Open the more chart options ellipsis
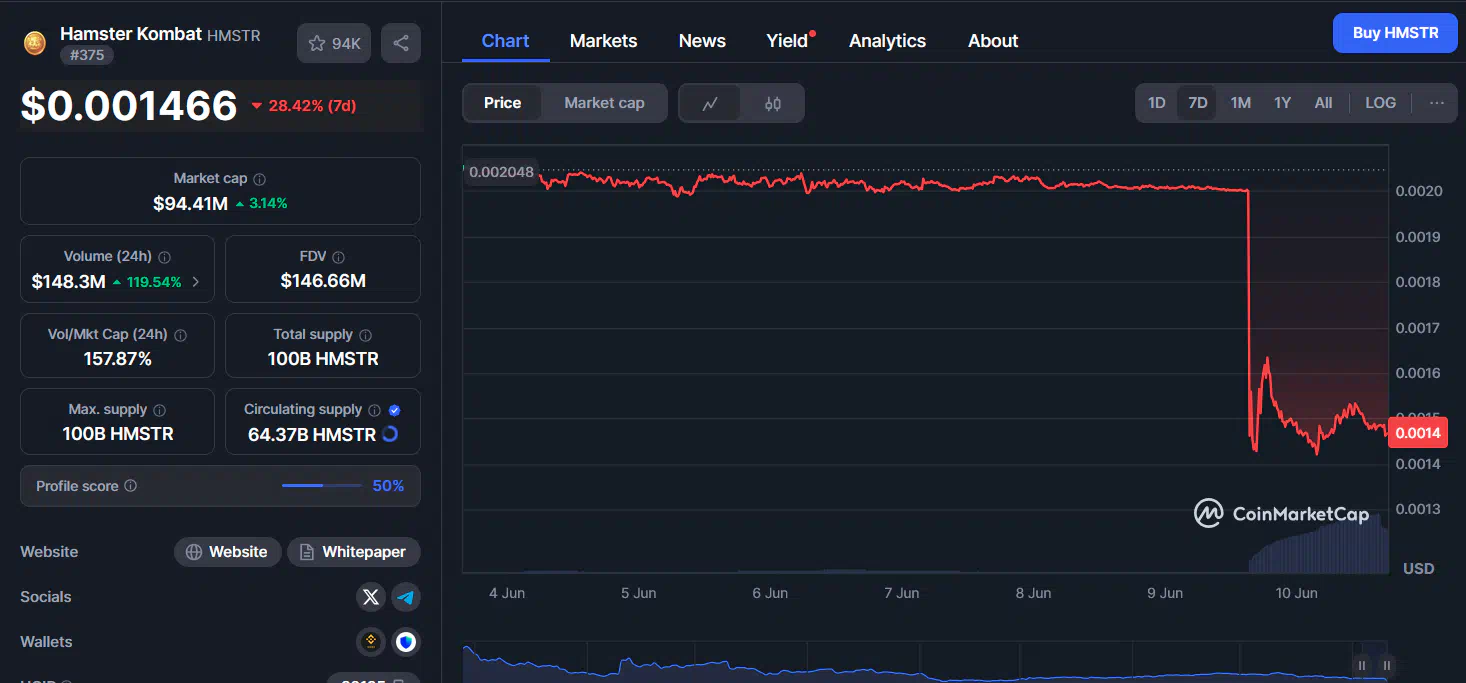 click(x=1437, y=103)
